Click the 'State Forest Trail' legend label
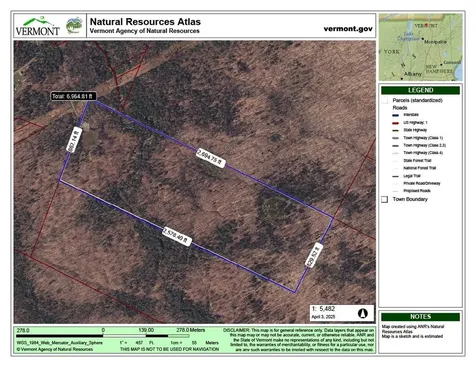Viewport: 476px width, 367px height. click(x=417, y=161)
